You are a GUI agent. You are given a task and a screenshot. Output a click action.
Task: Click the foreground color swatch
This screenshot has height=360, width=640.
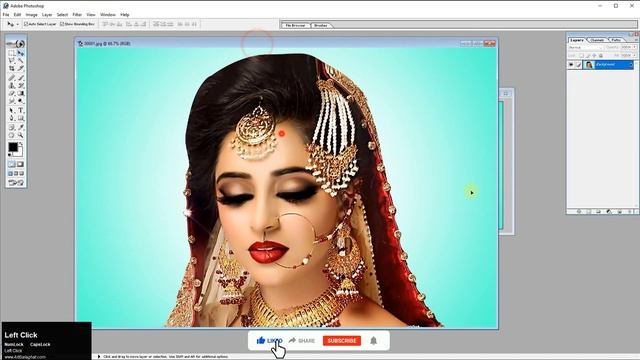coord(13,147)
